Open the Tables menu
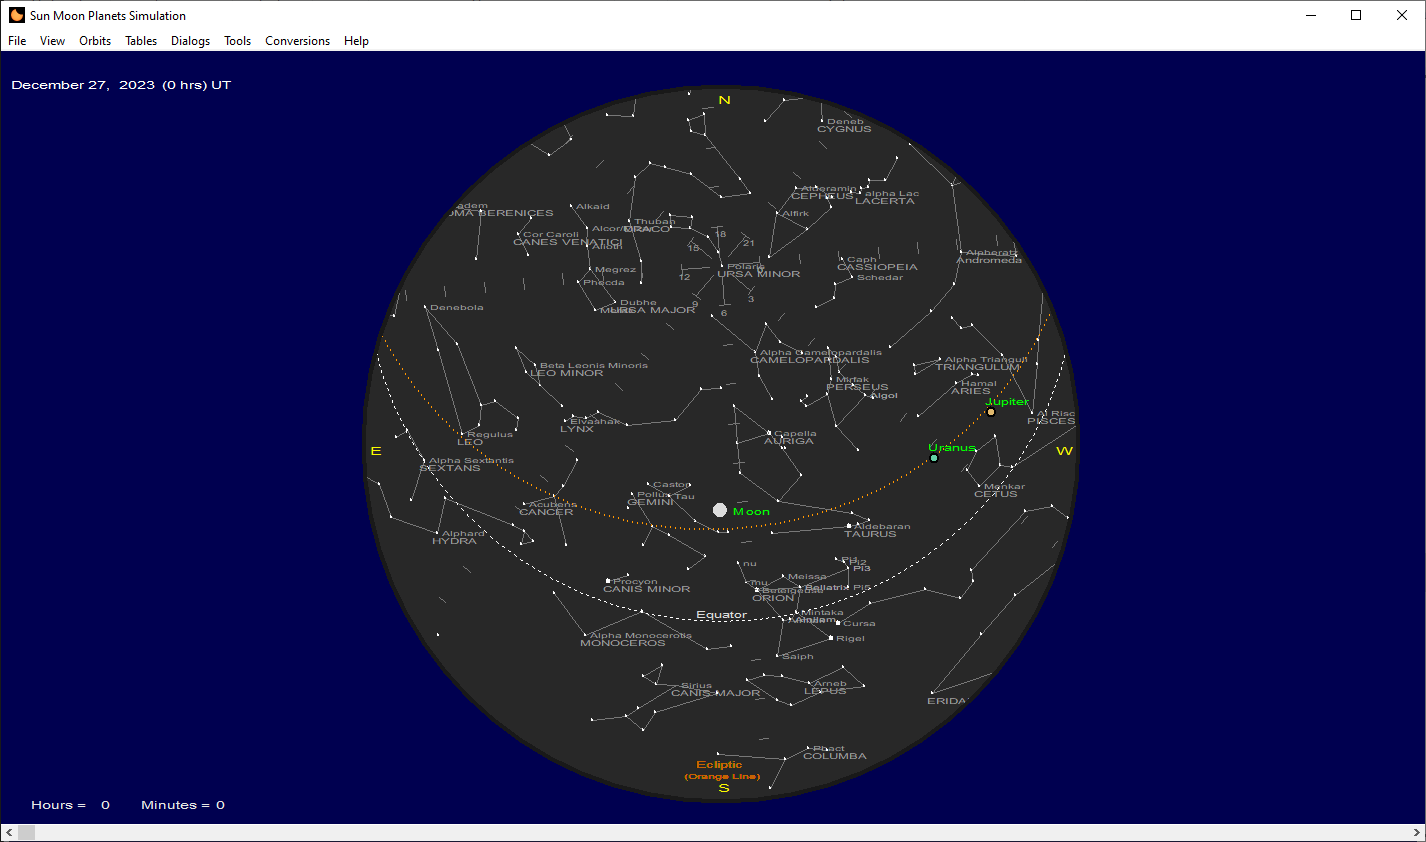 click(141, 41)
